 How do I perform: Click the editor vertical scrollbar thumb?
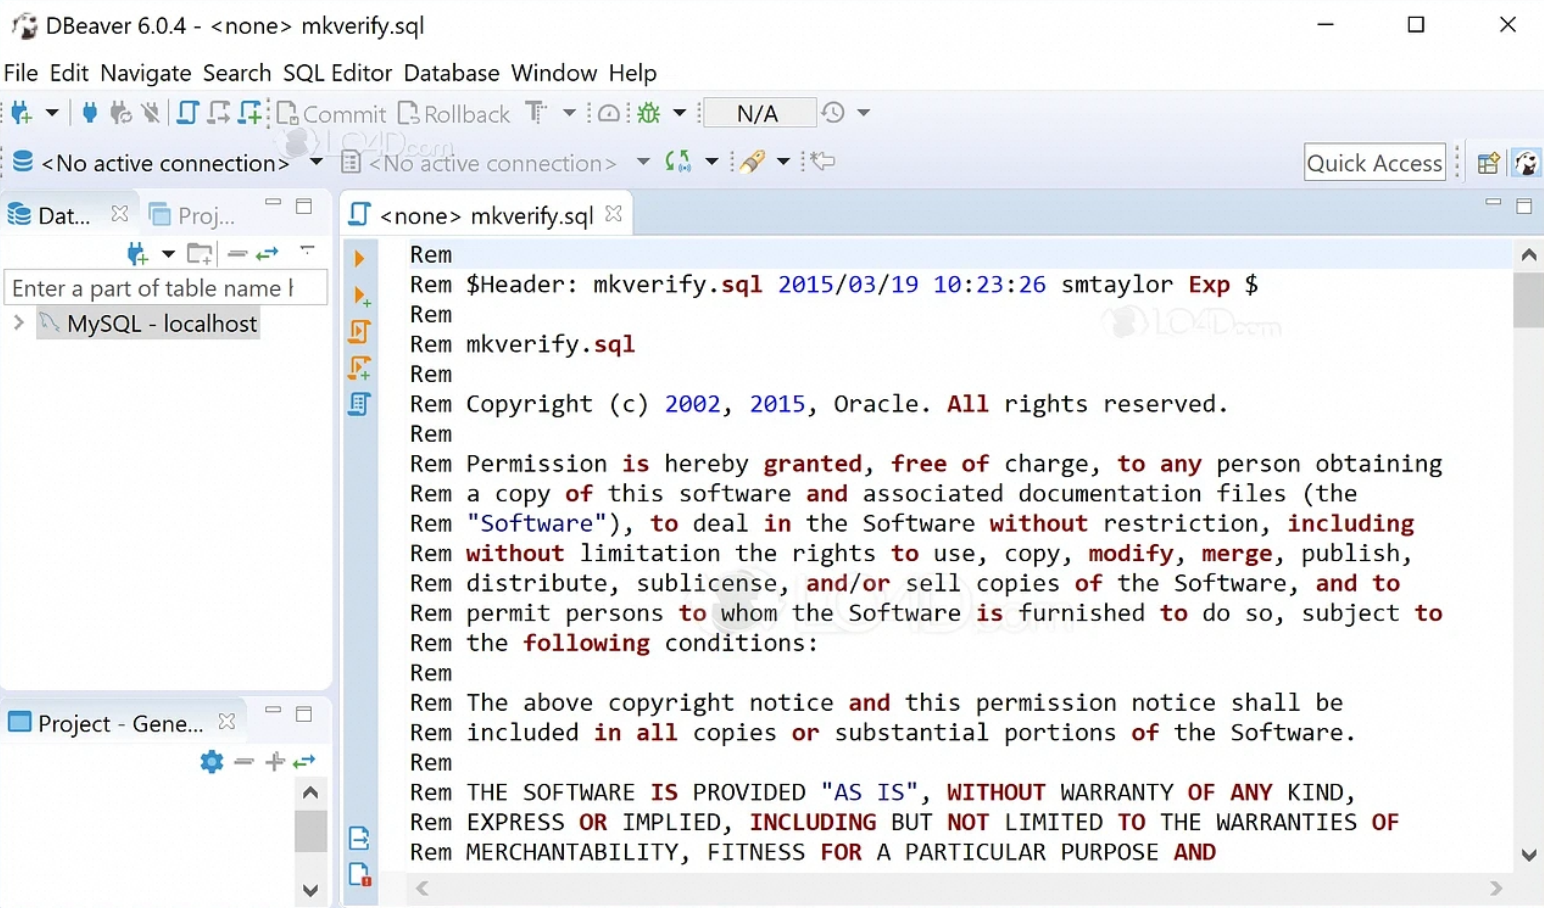tap(1529, 301)
